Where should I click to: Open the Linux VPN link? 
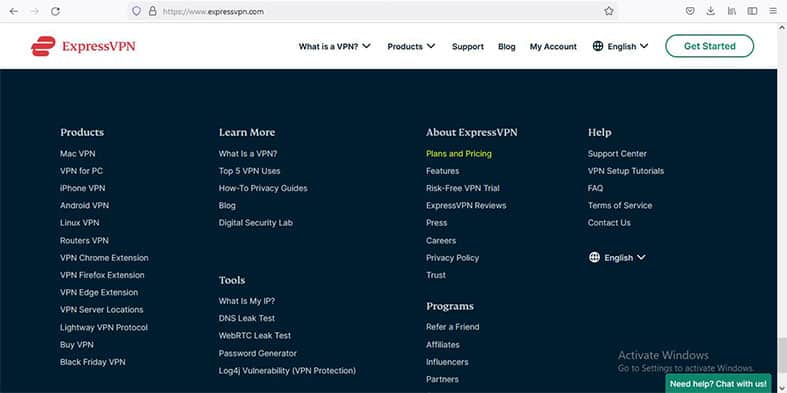click(x=79, y=222)
